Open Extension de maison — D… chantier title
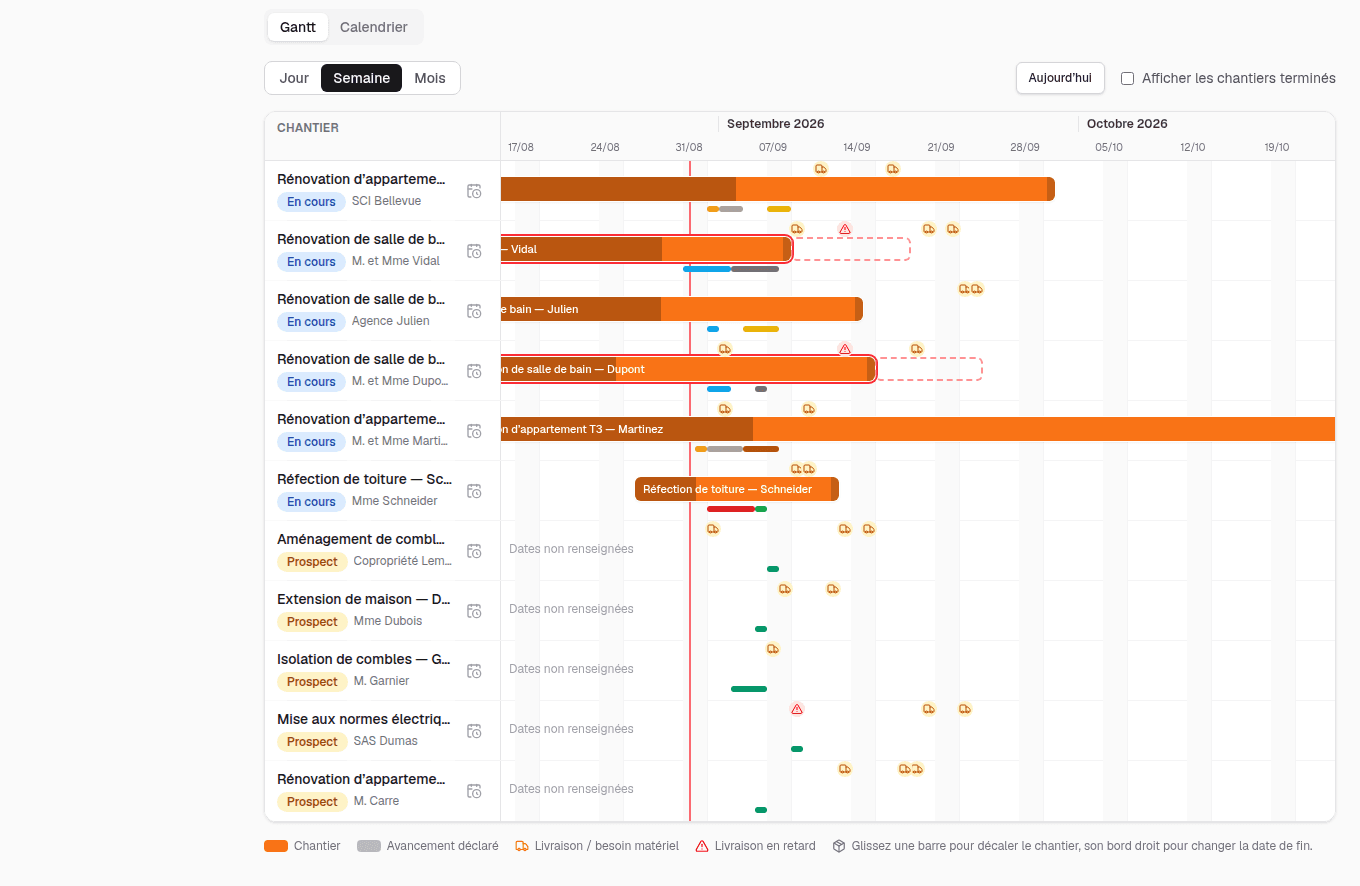1360x886 pixels. [x=364, y=599]
